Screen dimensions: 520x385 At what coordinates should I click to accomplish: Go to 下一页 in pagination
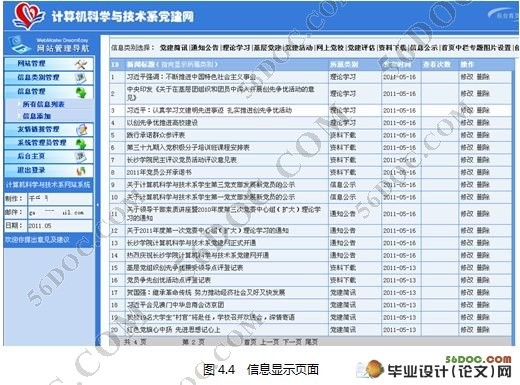tap(292, 342)
